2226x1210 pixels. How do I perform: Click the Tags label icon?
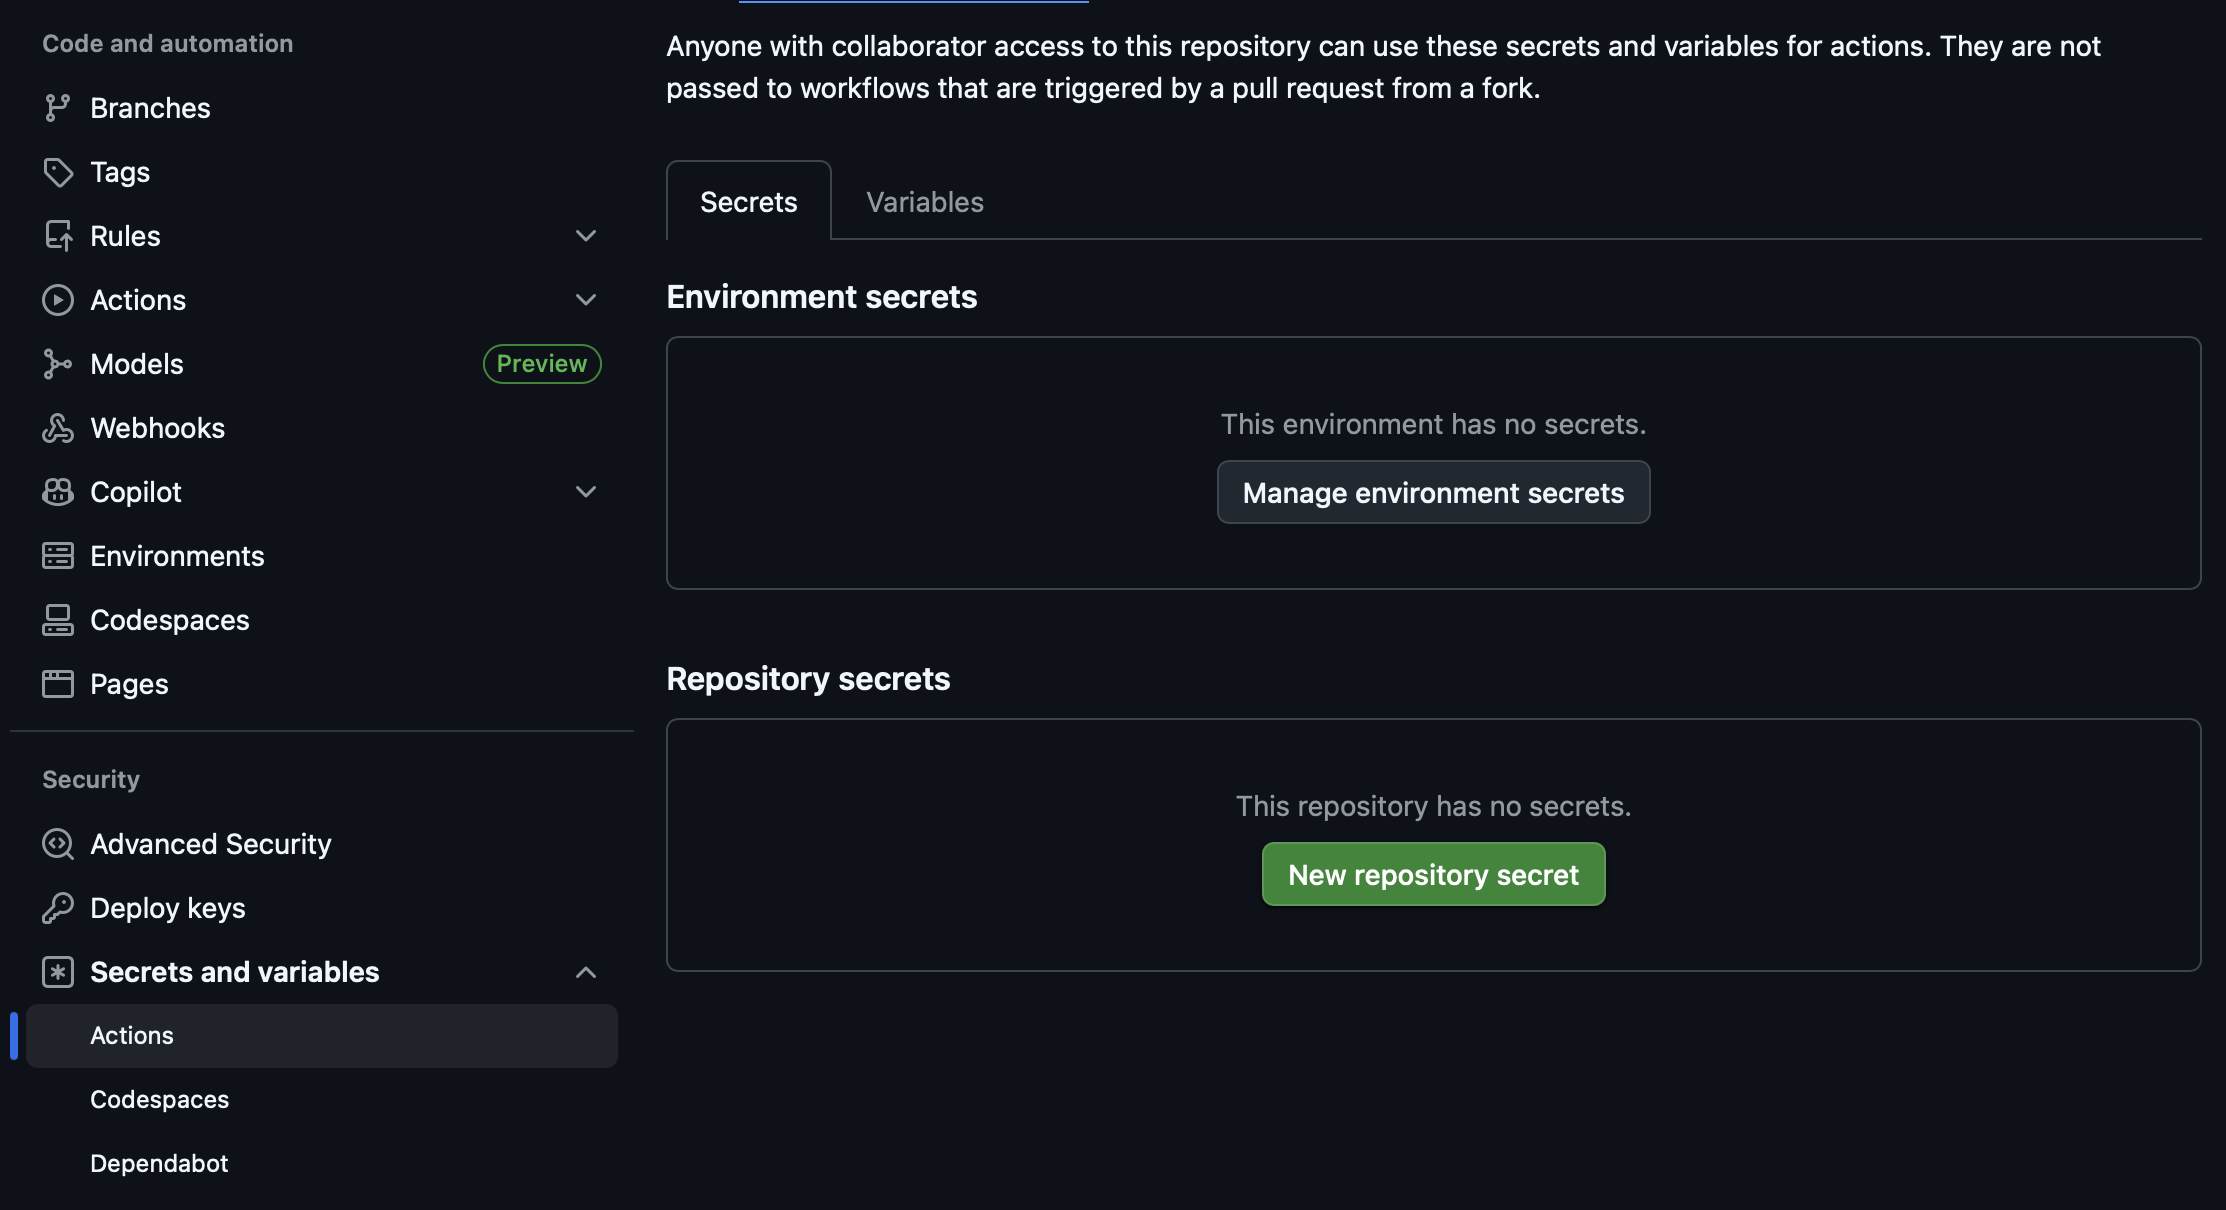pyautogui.click(x=57, y=172)
